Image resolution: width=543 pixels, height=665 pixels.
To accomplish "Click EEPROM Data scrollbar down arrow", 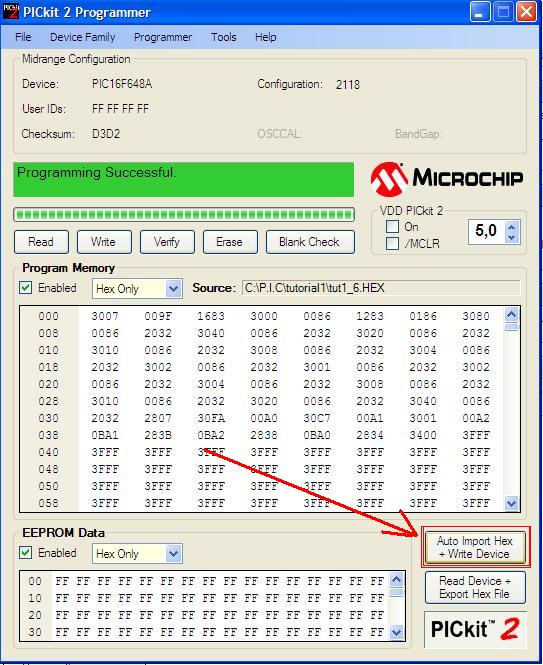I will point(397,632).
